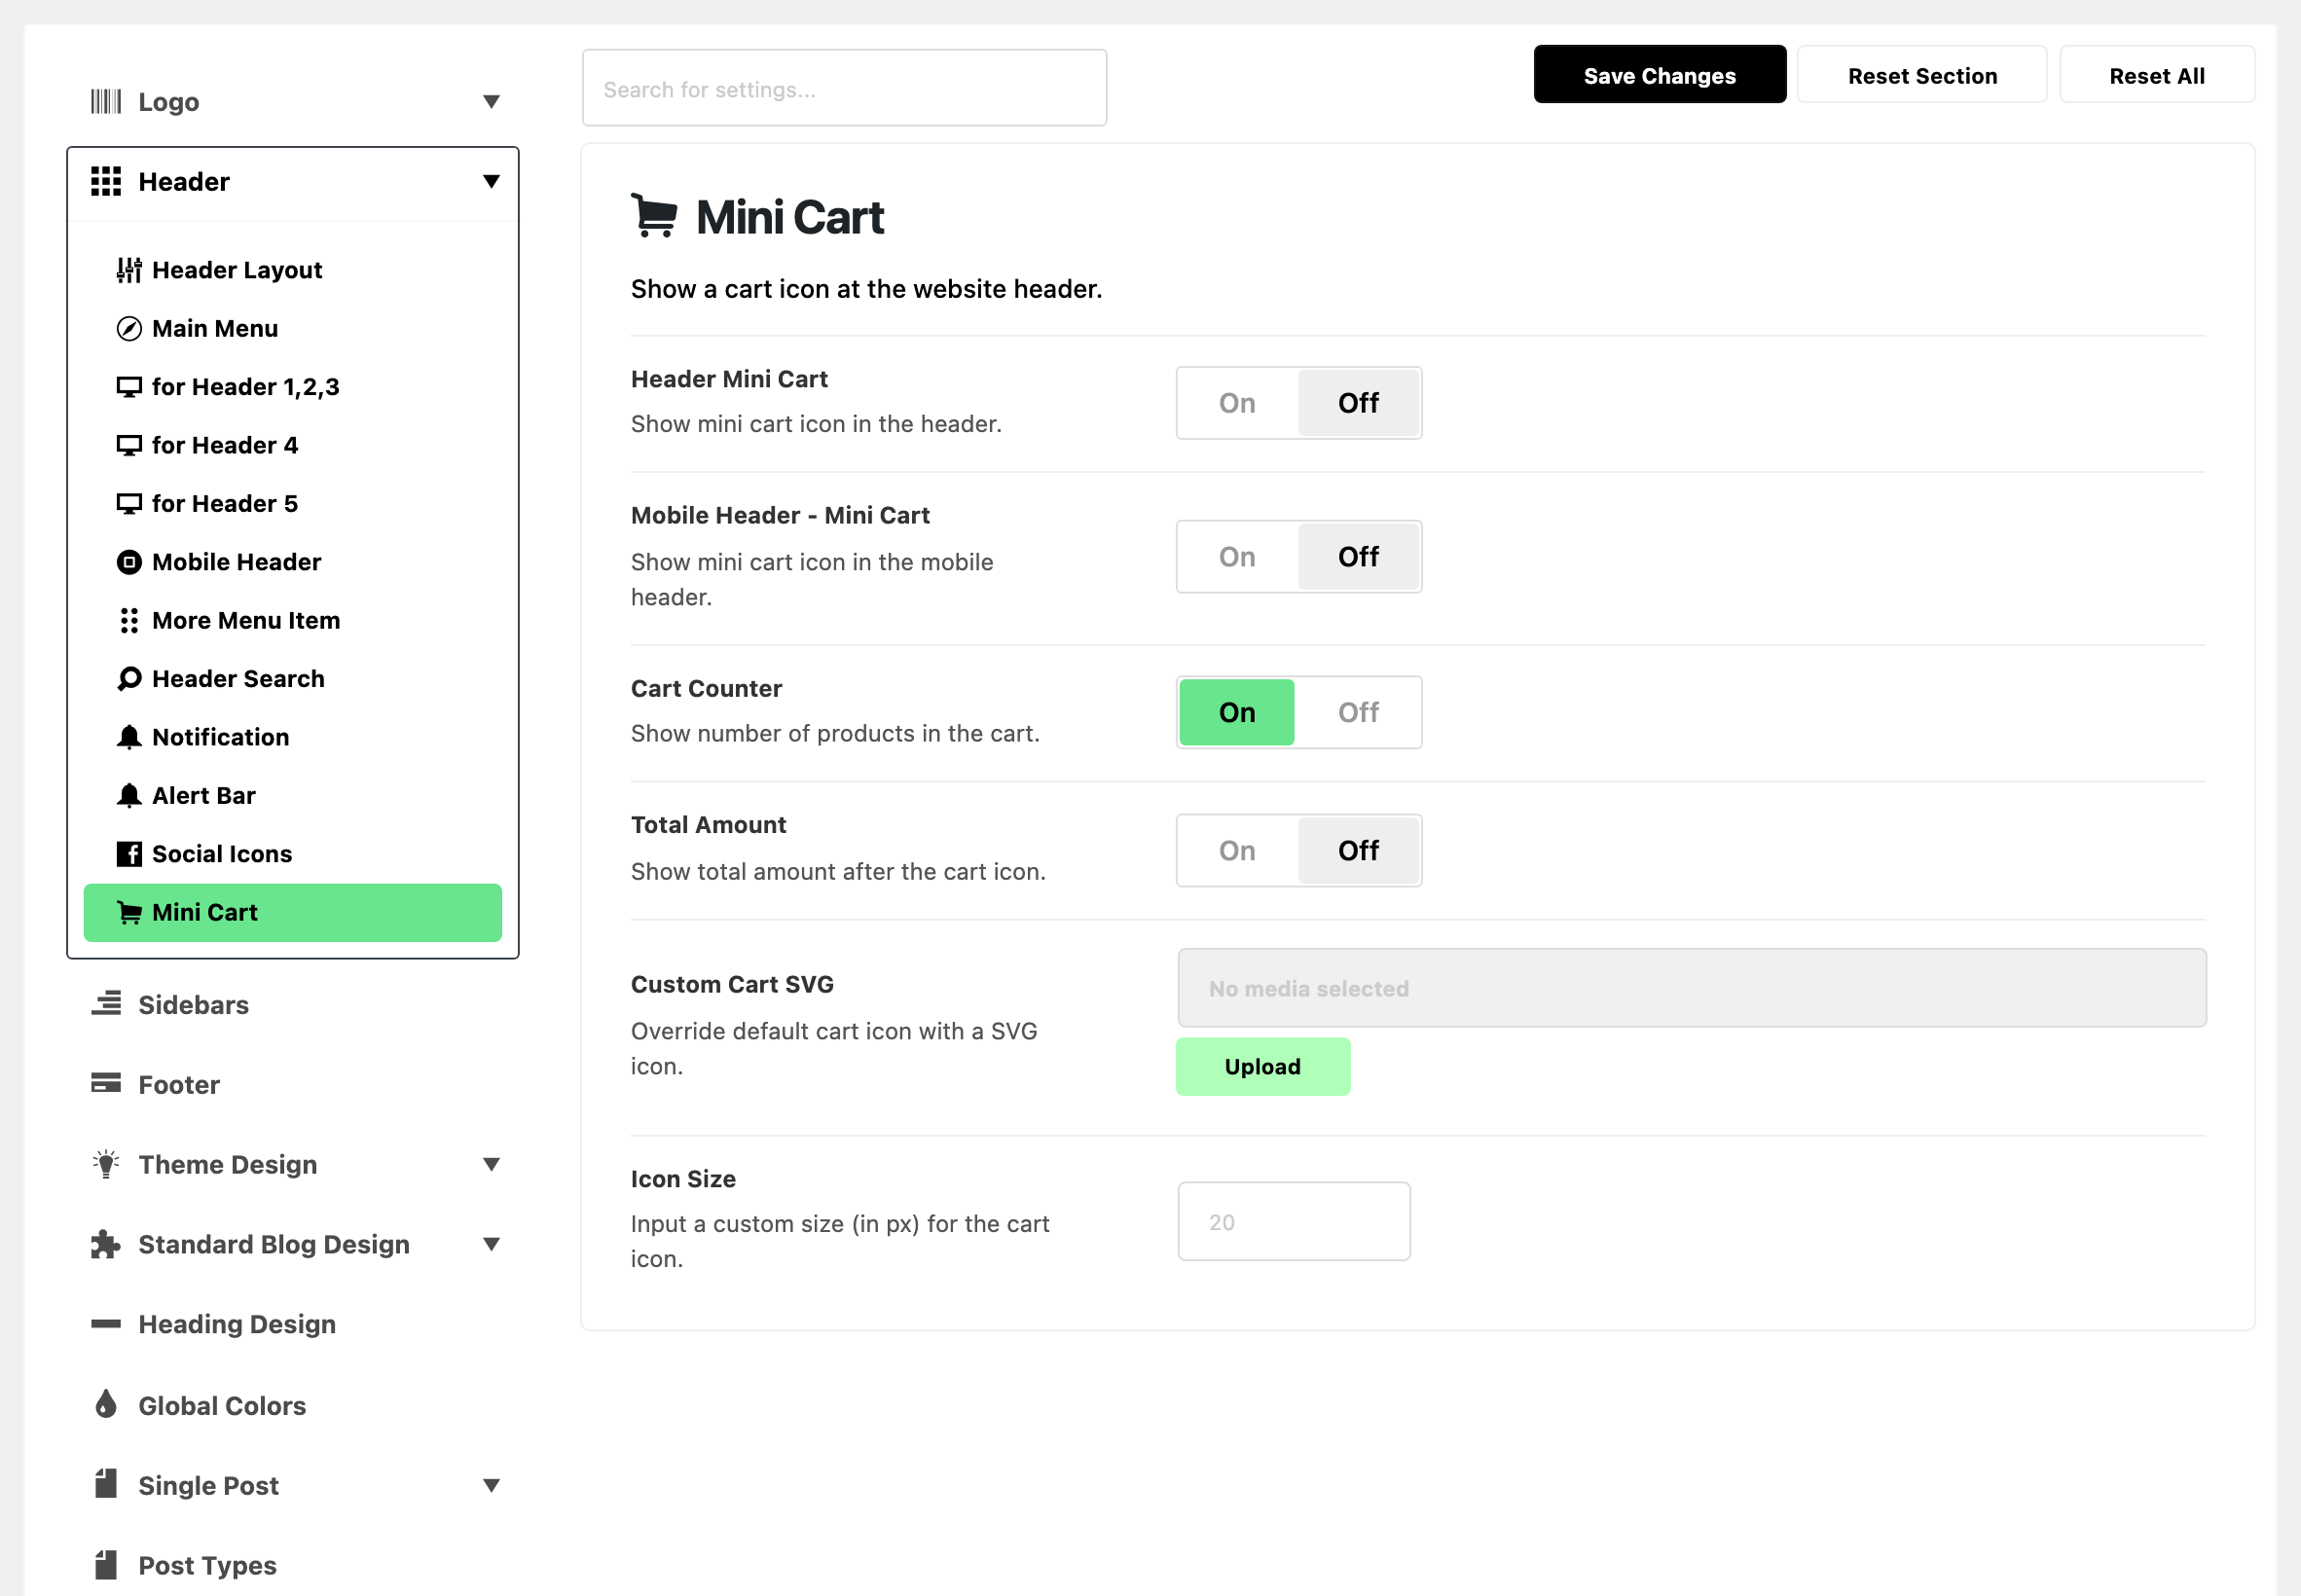Viewport: 2301px width, 1596px height.
Task: Expand the Single Post arrow
Action: click(x=491, y=1485)
